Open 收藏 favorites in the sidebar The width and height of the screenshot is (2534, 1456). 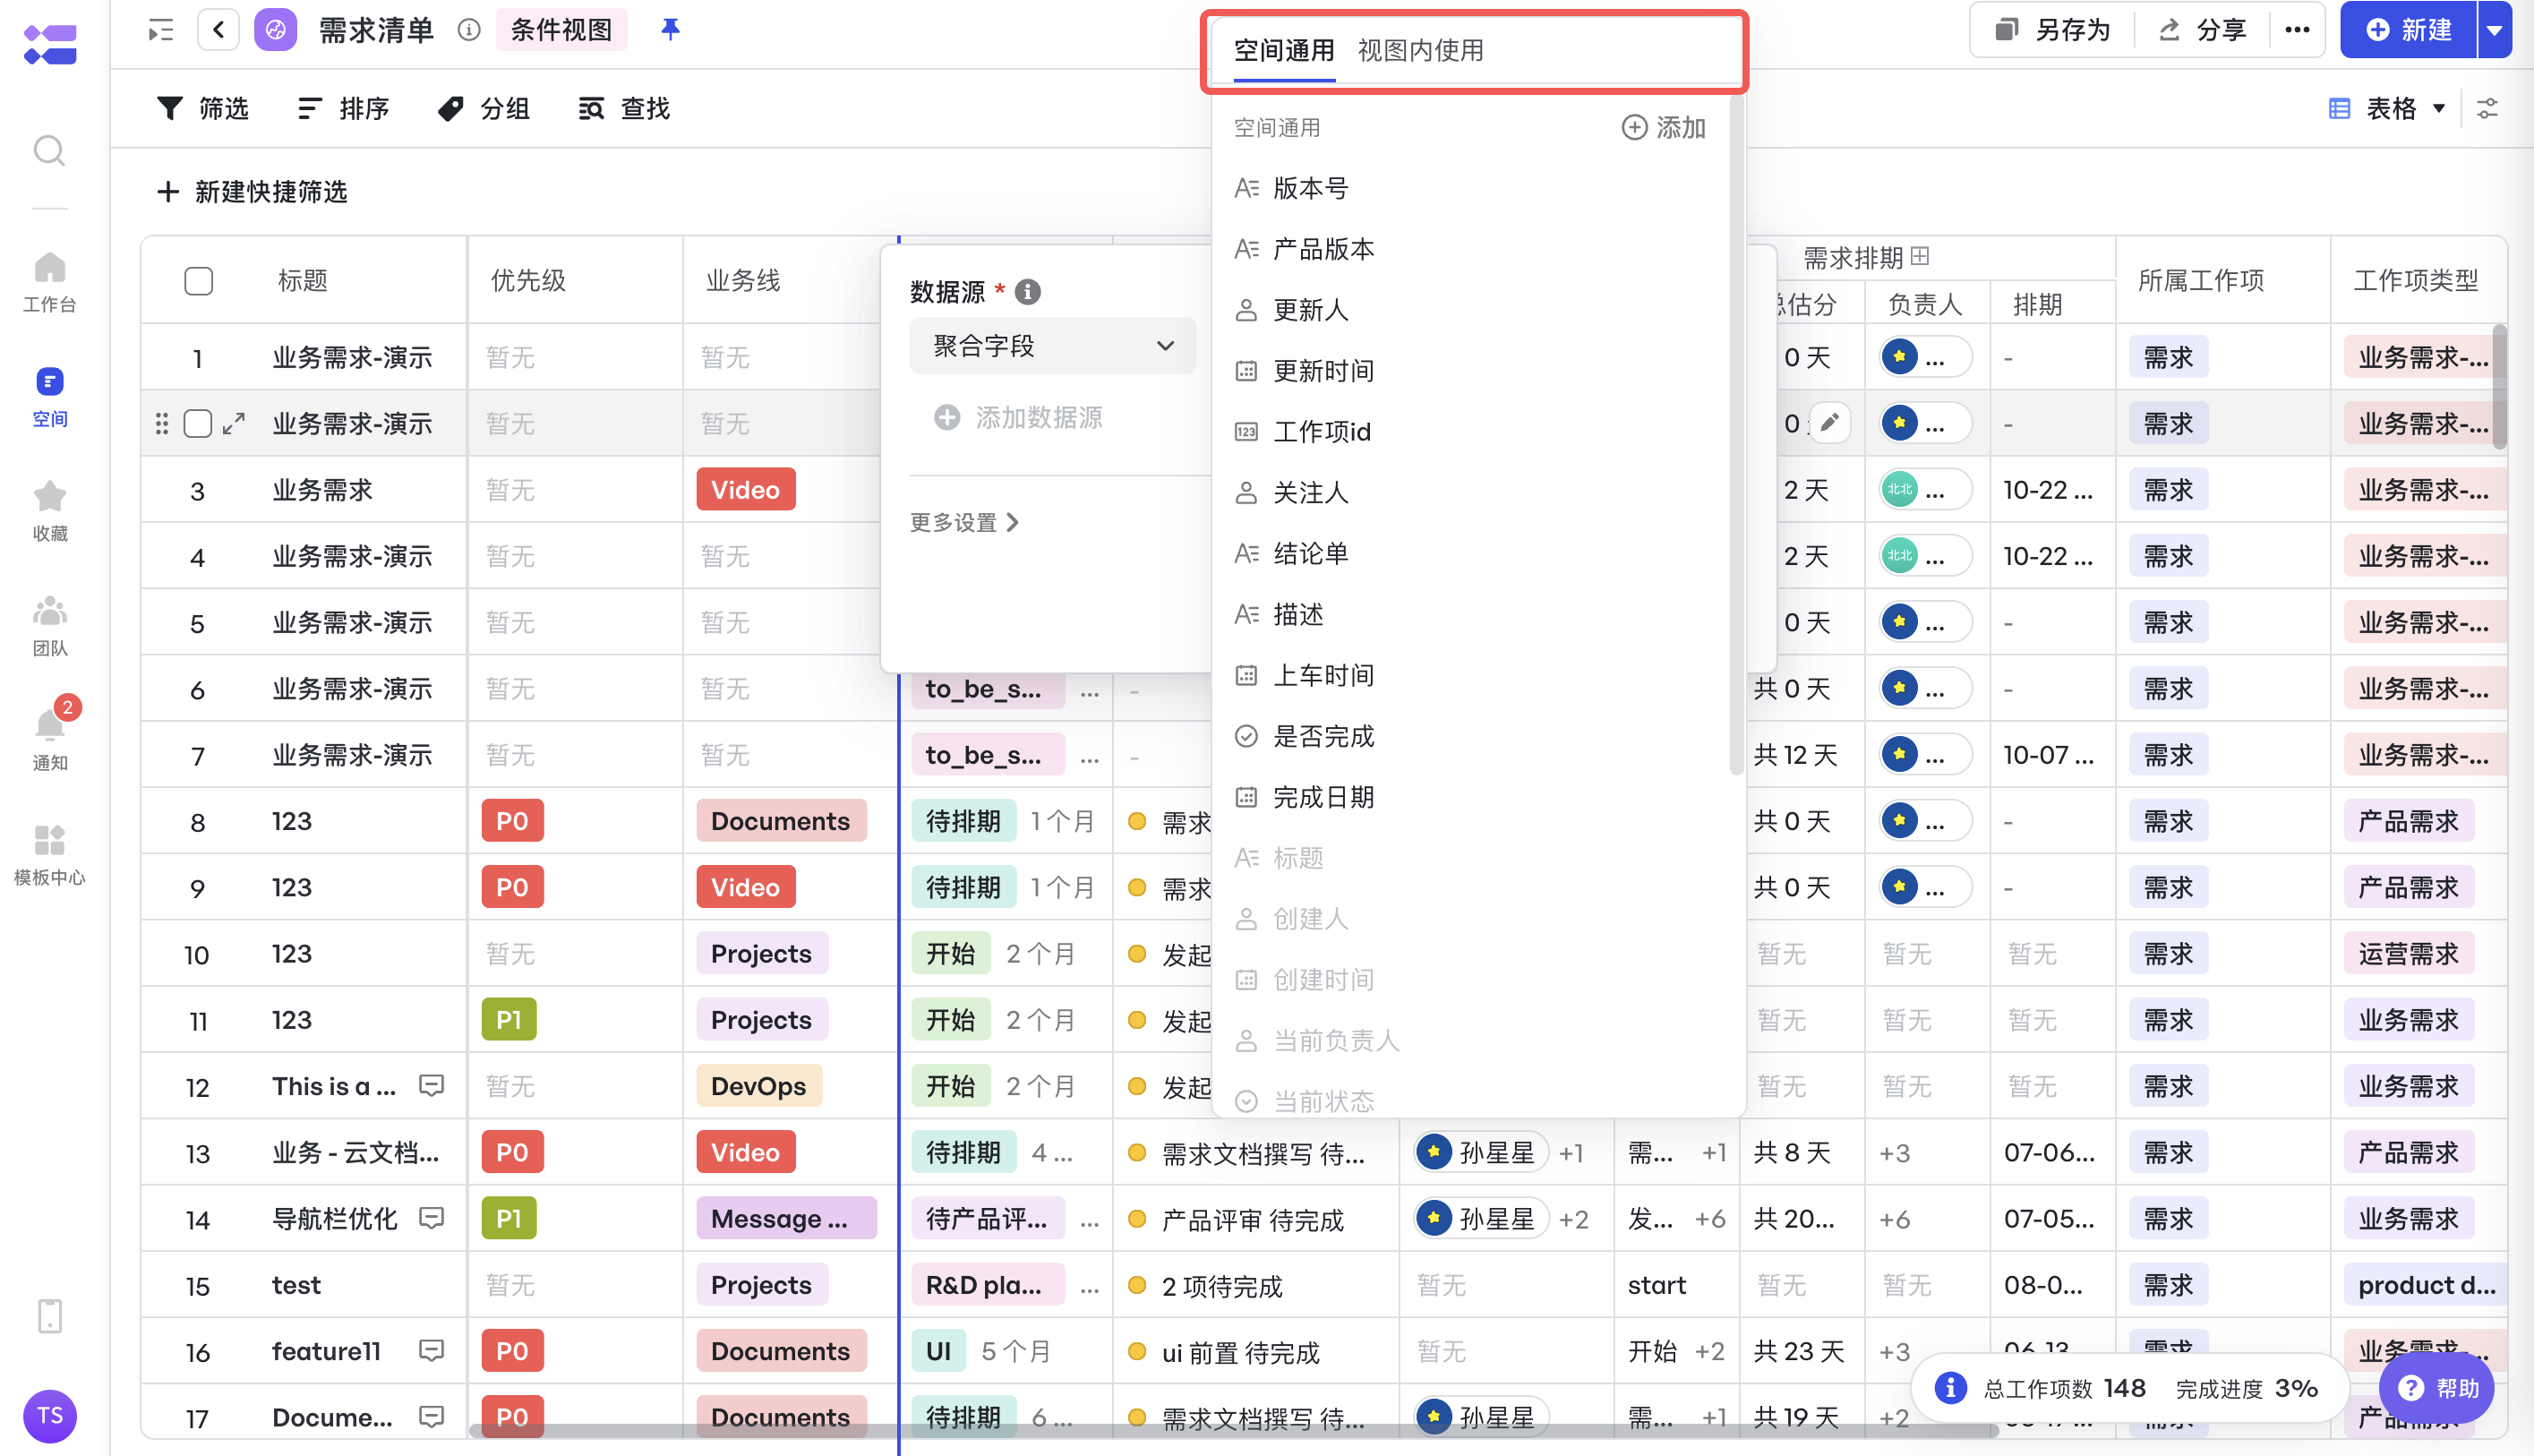pos(49,511)
